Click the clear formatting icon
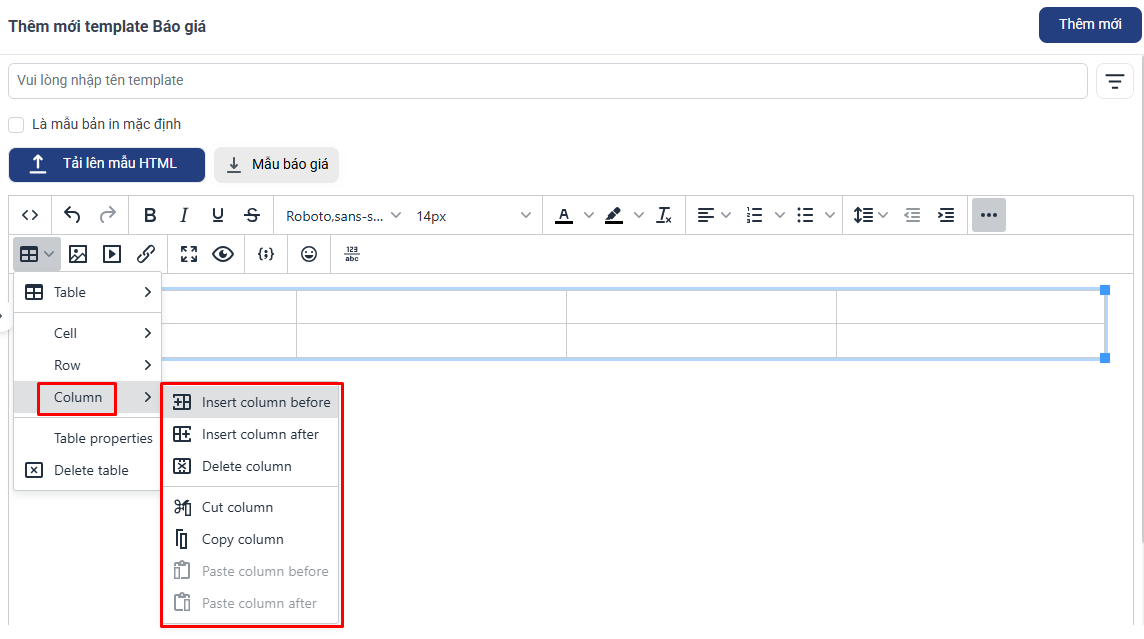The height and width of the screenshot is (639, 1144). [664, 215]
